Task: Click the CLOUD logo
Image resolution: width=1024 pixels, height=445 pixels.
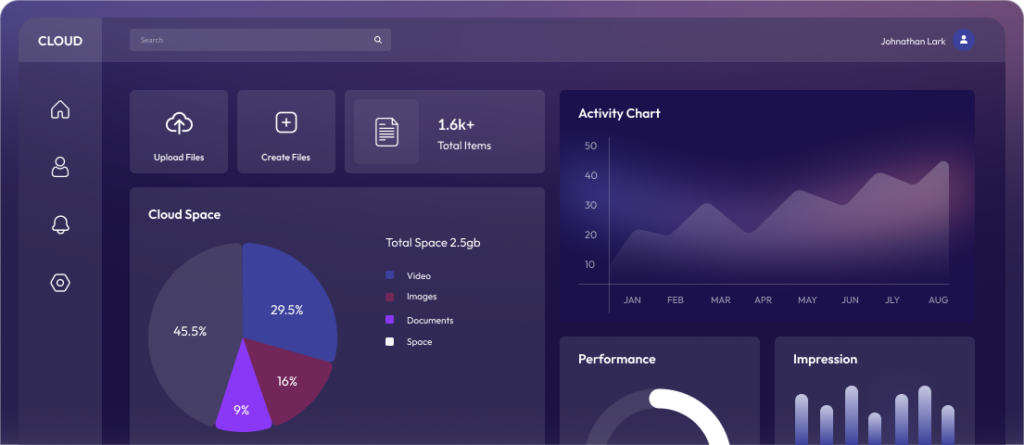Action: coord(60,41)
